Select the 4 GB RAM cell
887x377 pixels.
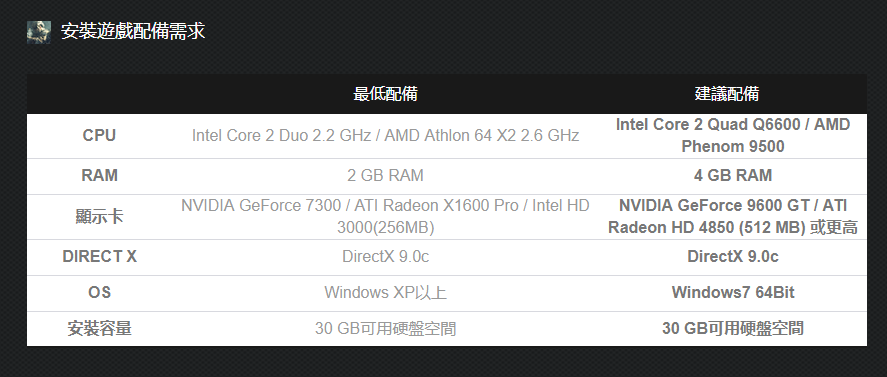tap(733, 175)
